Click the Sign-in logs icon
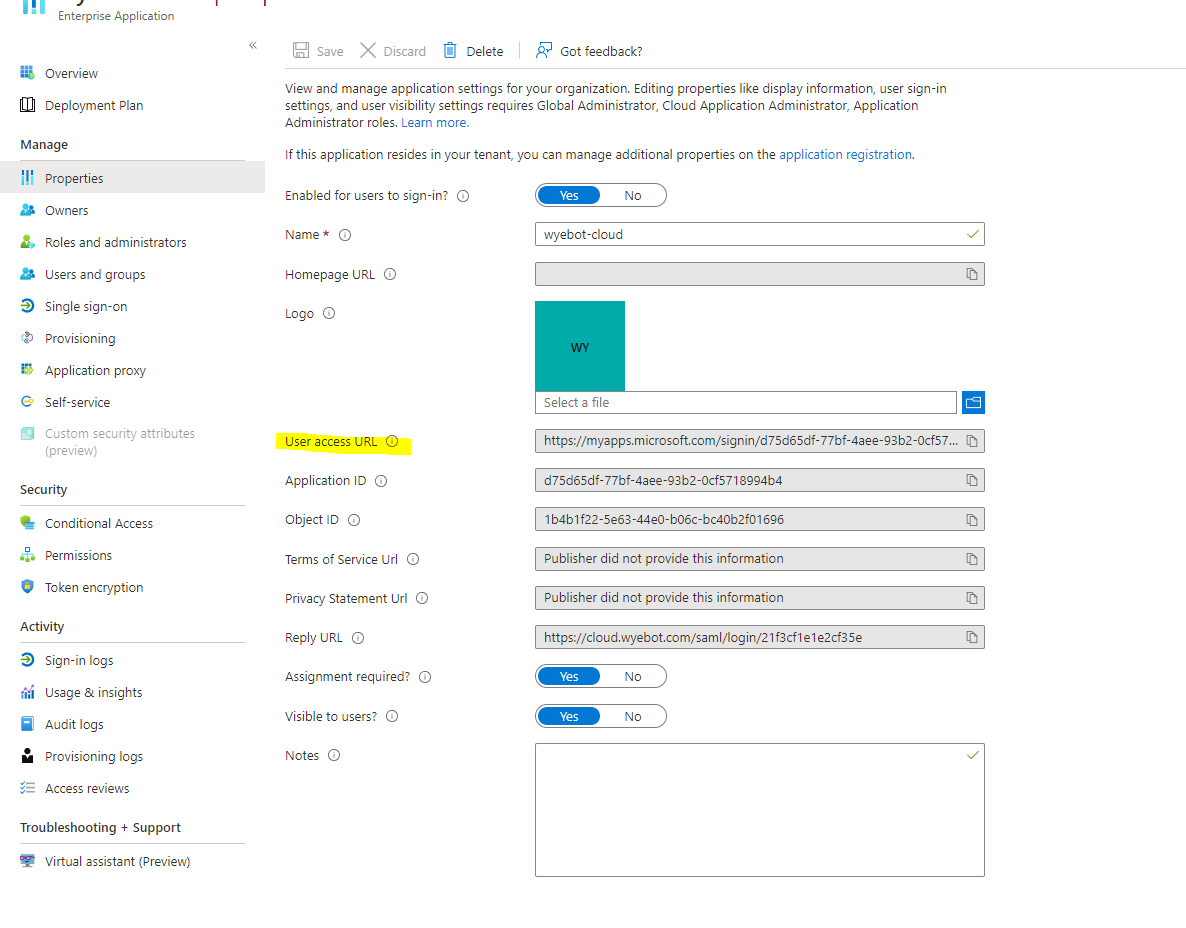The width and height of the screenshot is (1186, 928). coord(27,660)
